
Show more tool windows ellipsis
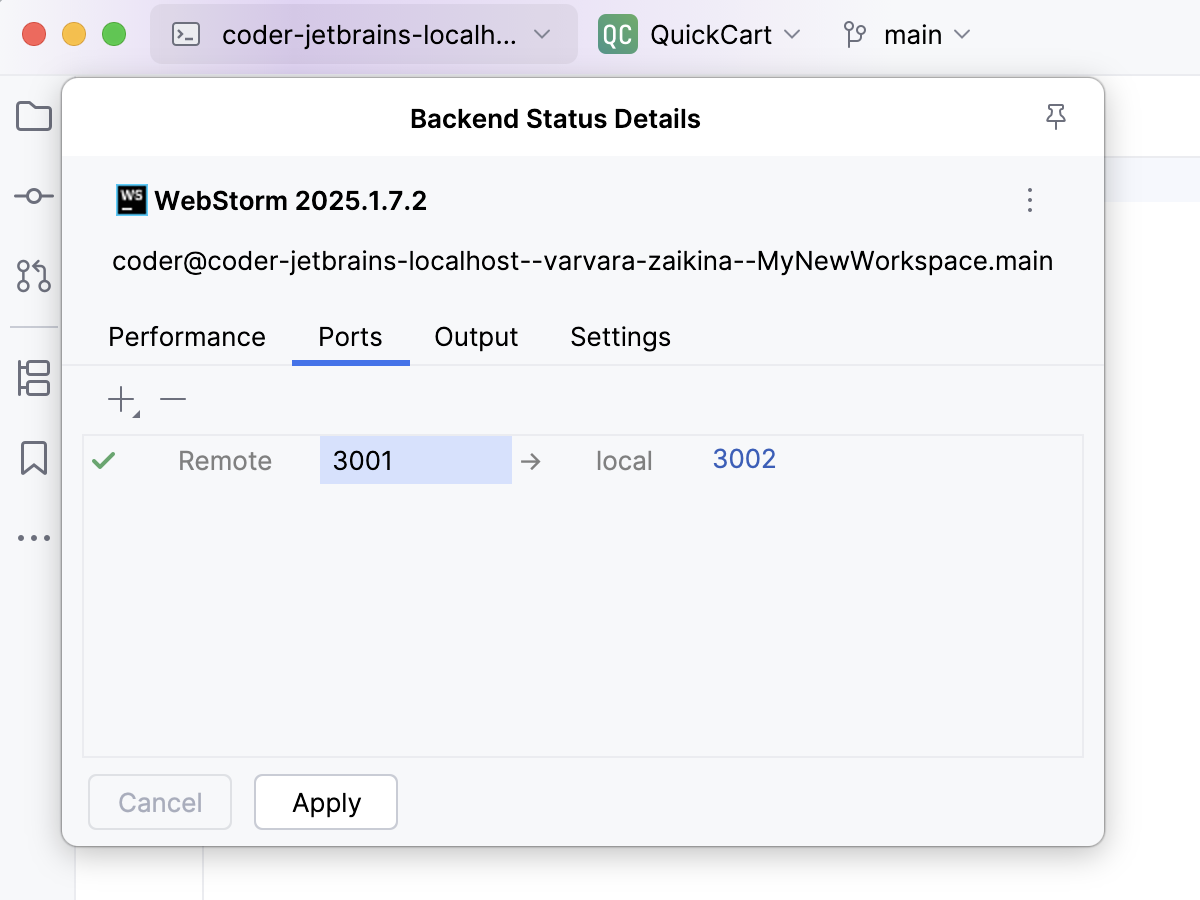point(34,538)
